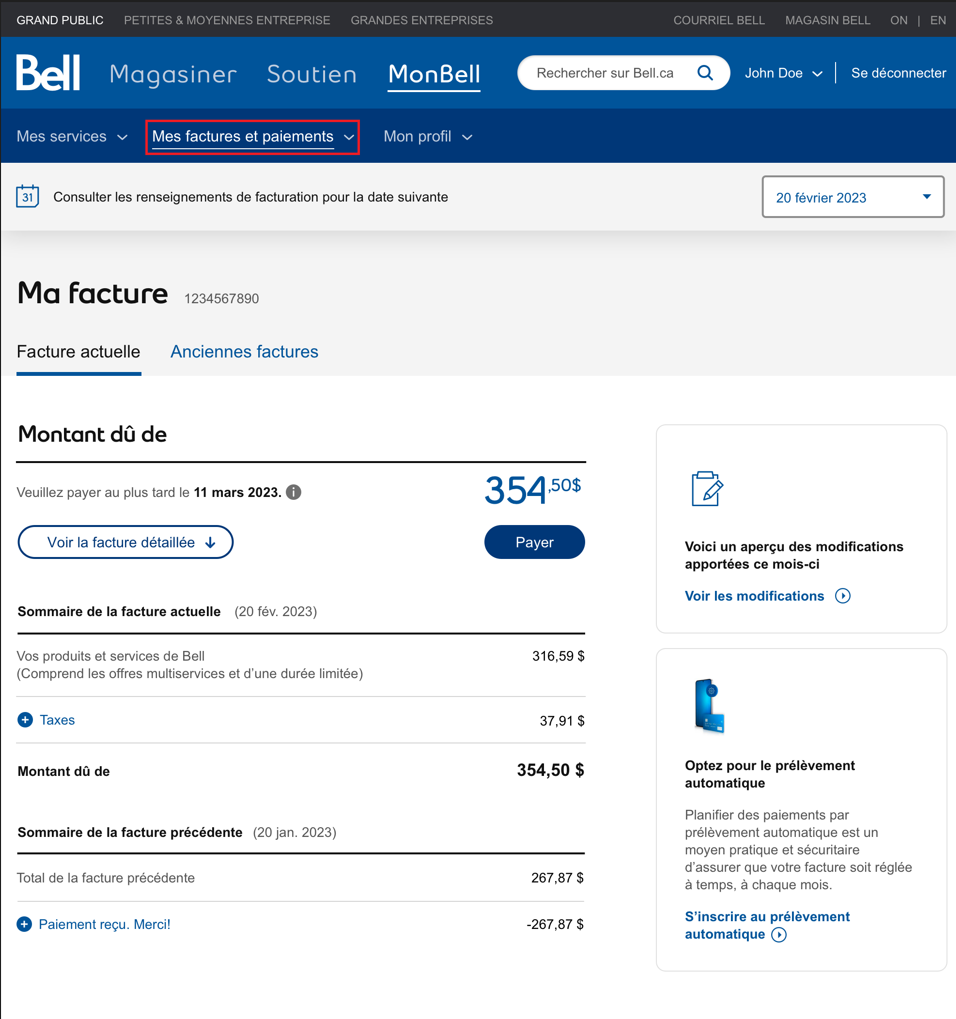Viewport: 956px width, 1019px height.
Task: Click the Se déconnecter link
Action: click(x=898, y=73)
